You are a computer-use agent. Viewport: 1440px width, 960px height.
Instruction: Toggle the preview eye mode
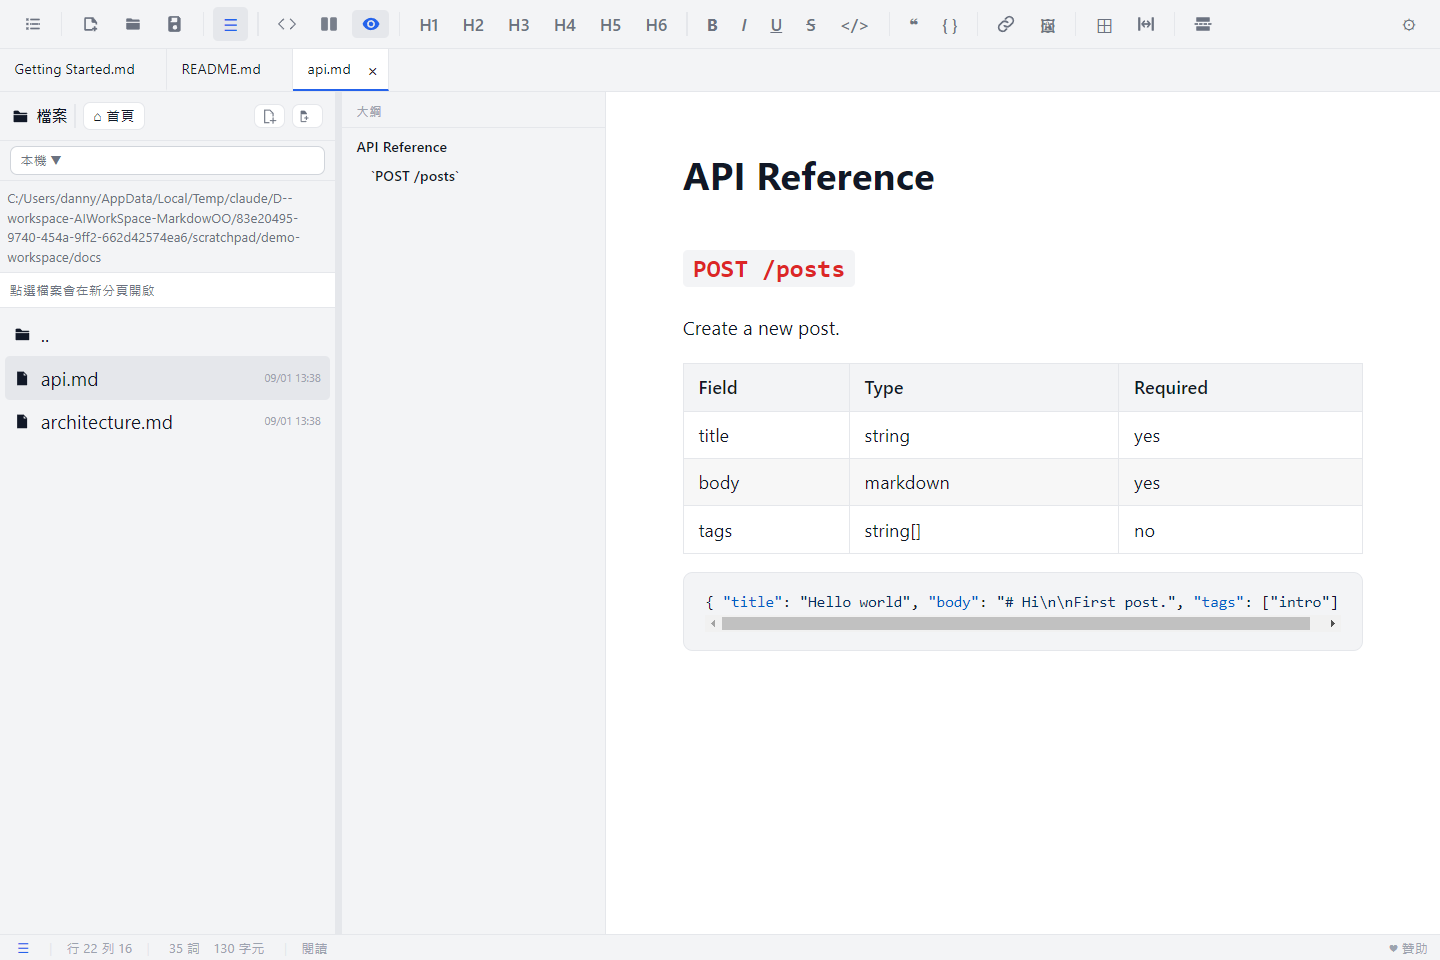pos(371,25)
